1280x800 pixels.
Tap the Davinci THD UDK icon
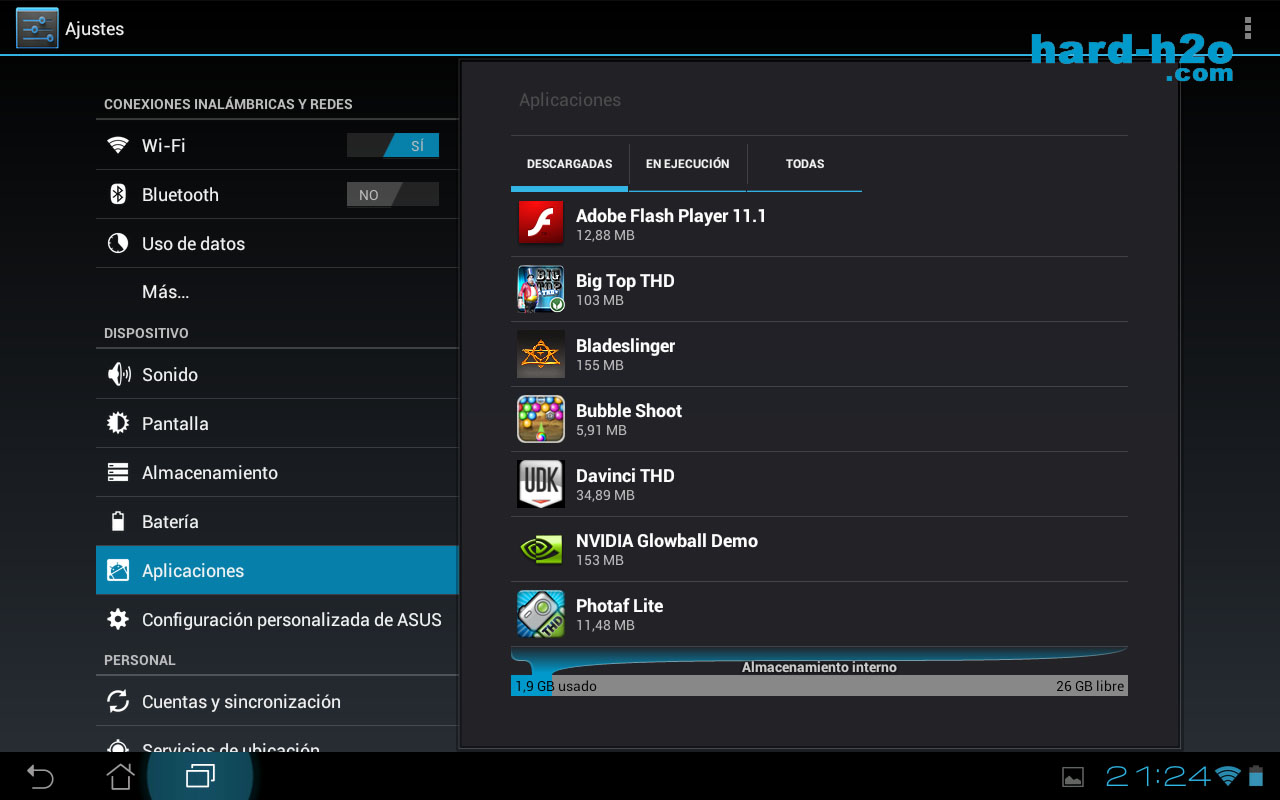click(x=541, y=483)
